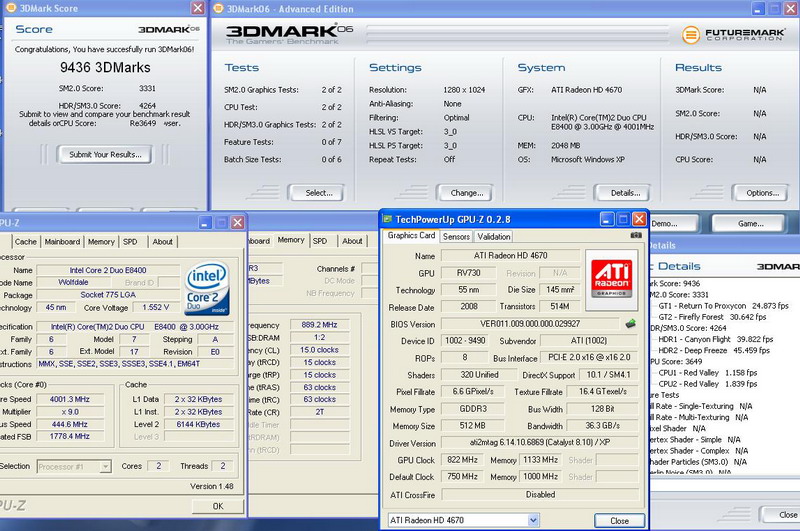Select Memory tab in second CPU-Z window

coord(291,240)
